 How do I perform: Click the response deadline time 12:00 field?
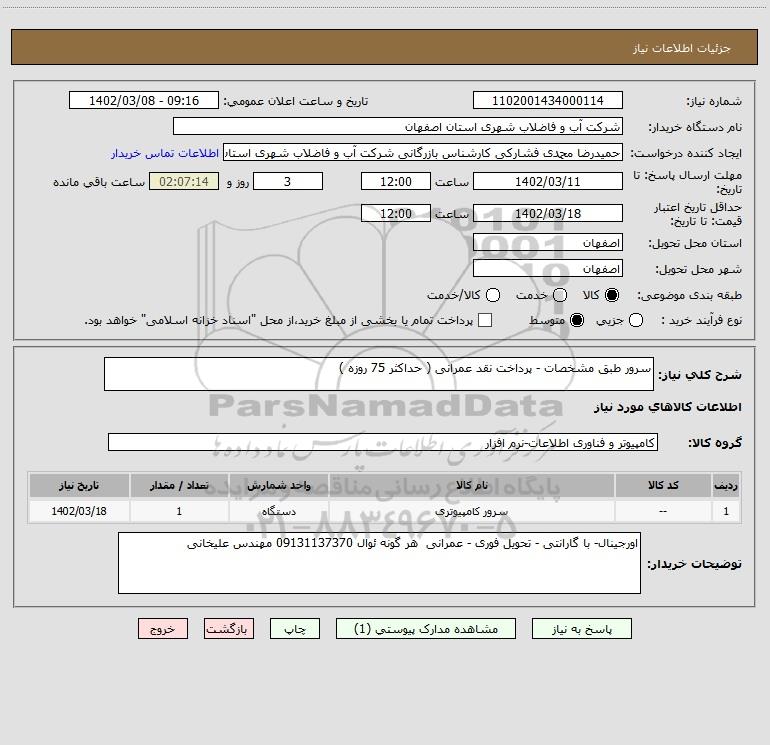pyautogui.click(x=396, y=181)
